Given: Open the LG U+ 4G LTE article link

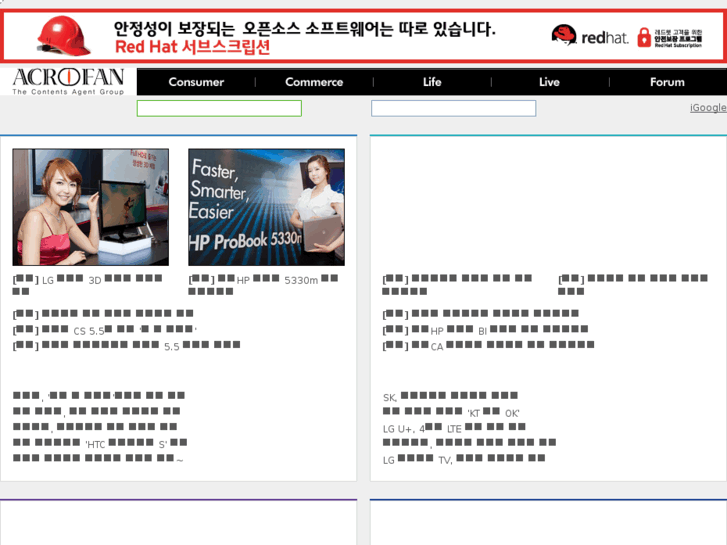Looking at the screenshot, I should 454,427.
